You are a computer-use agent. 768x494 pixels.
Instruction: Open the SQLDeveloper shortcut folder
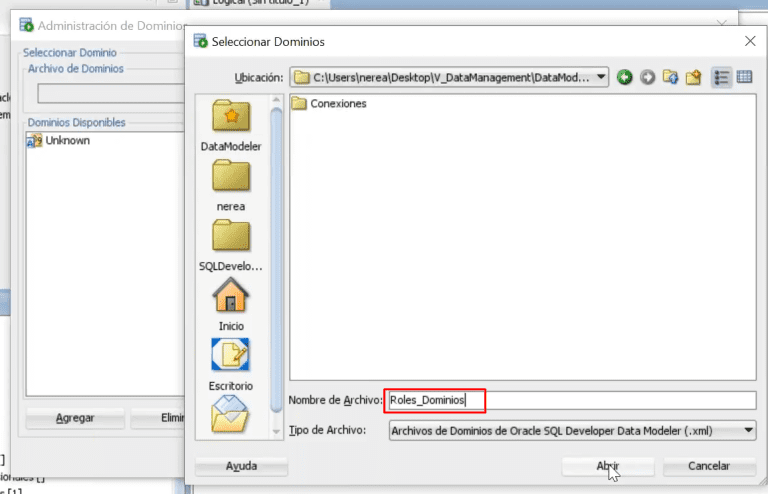tap(231, 244)
